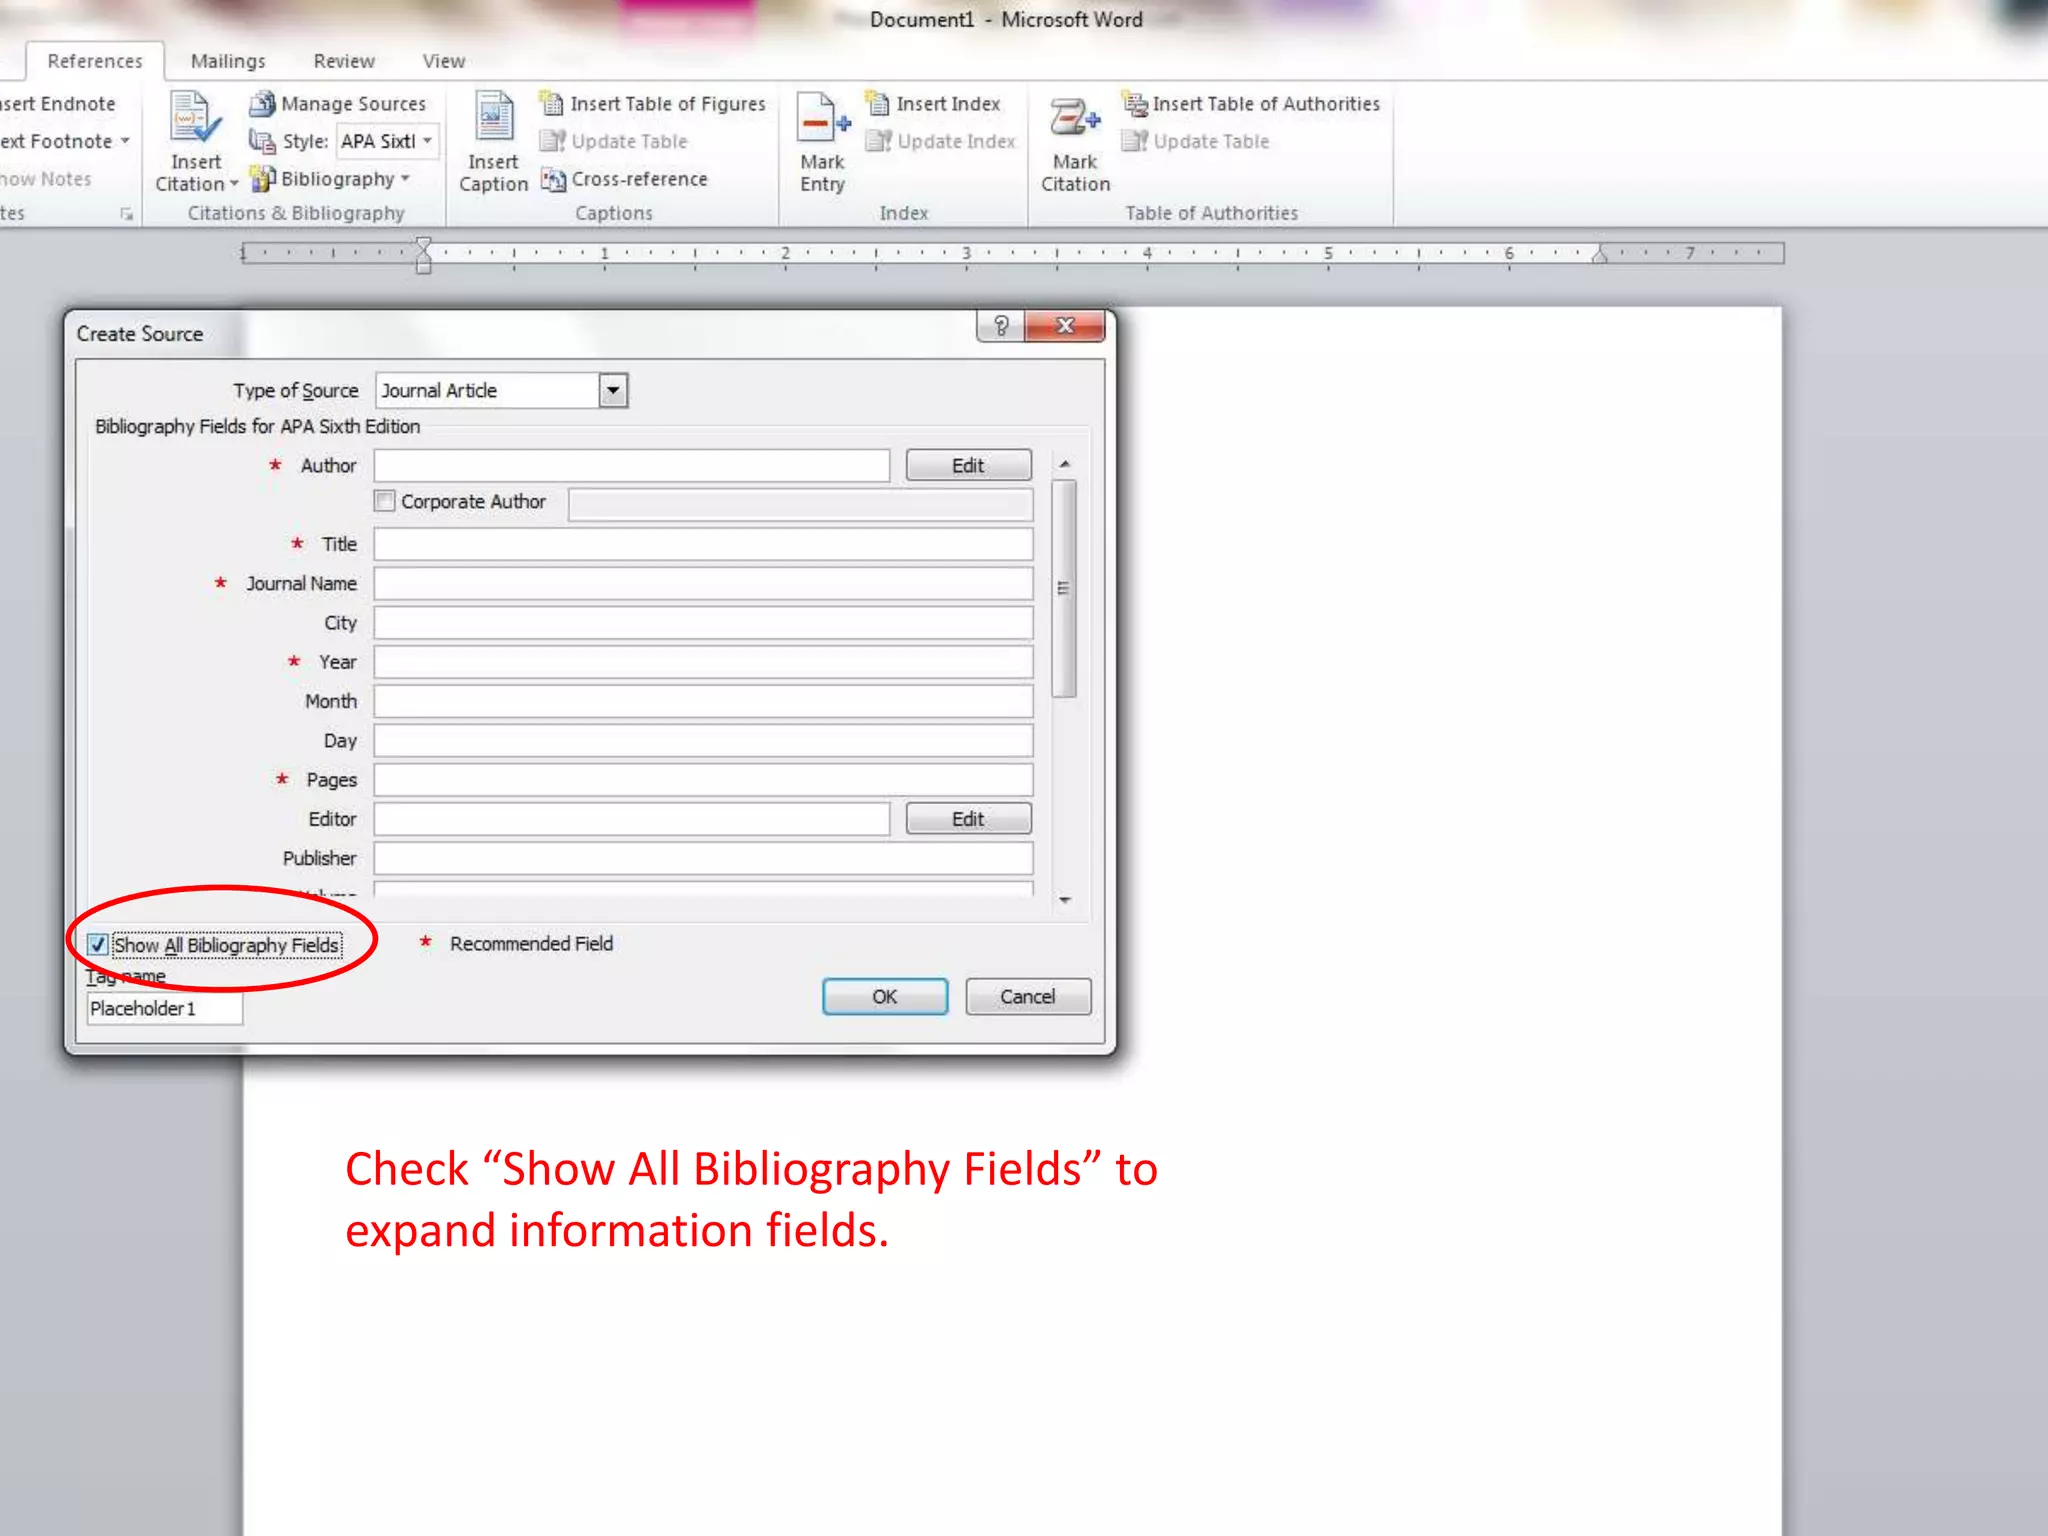Expand the Insert Citation dropdown arrow

[234, 184]
